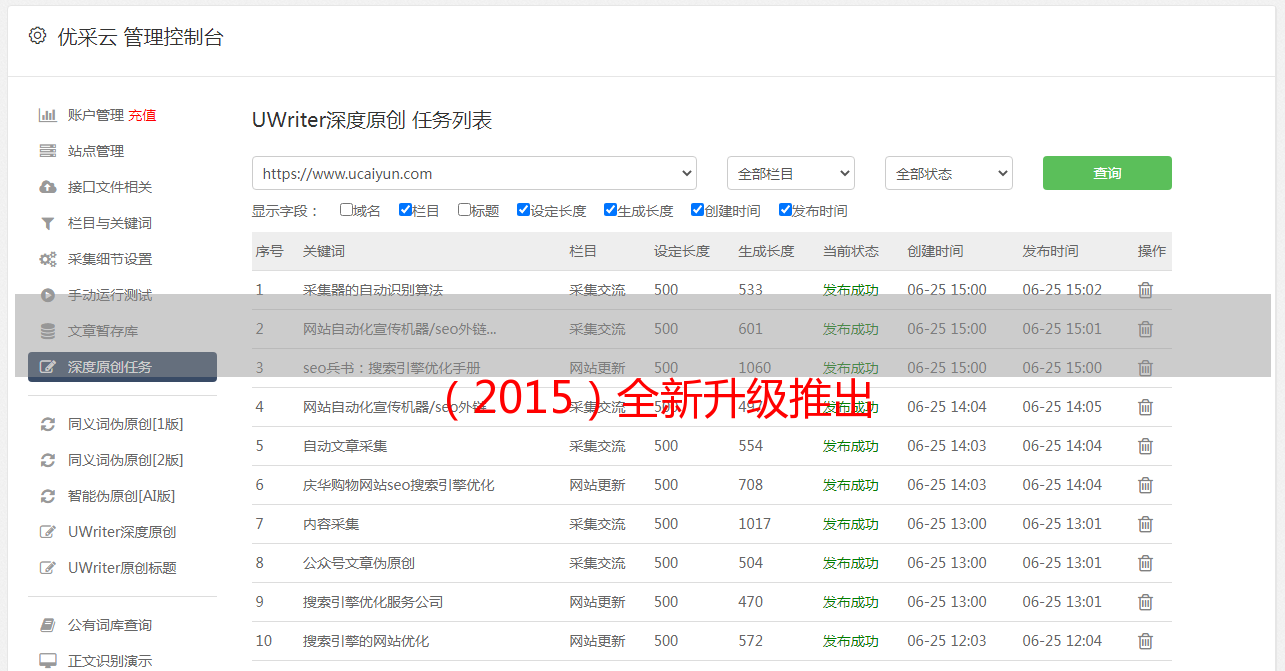Click the refresh icon for 同义词伪原创[2版]
This screenshot has height=671, width=1285.
47,460
